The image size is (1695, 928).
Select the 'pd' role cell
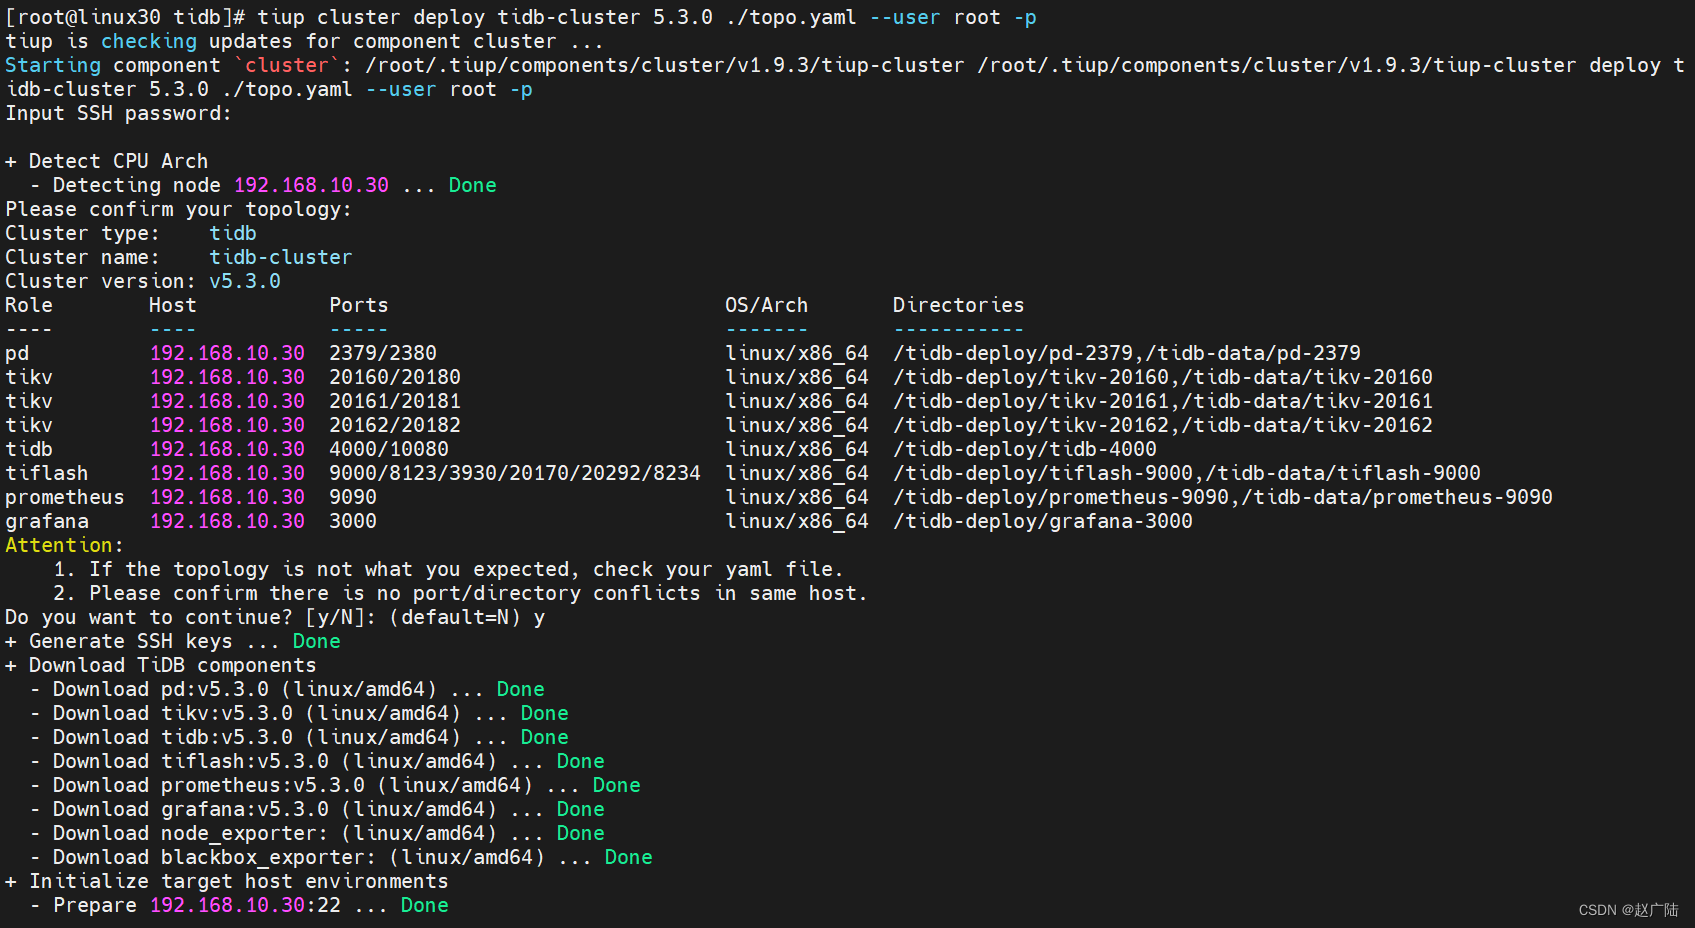tap(17, 353)
